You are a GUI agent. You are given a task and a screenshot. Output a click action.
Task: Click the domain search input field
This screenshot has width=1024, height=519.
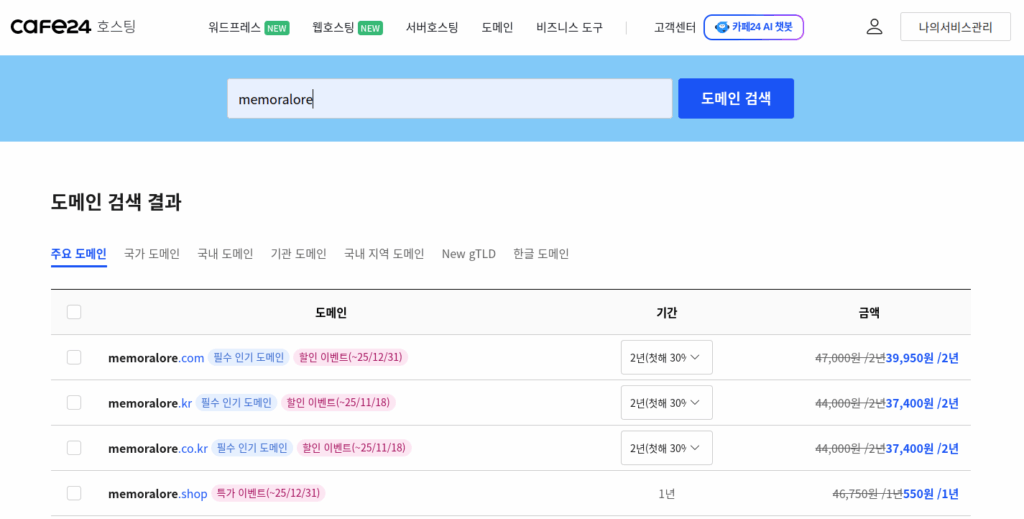point(449,99)
